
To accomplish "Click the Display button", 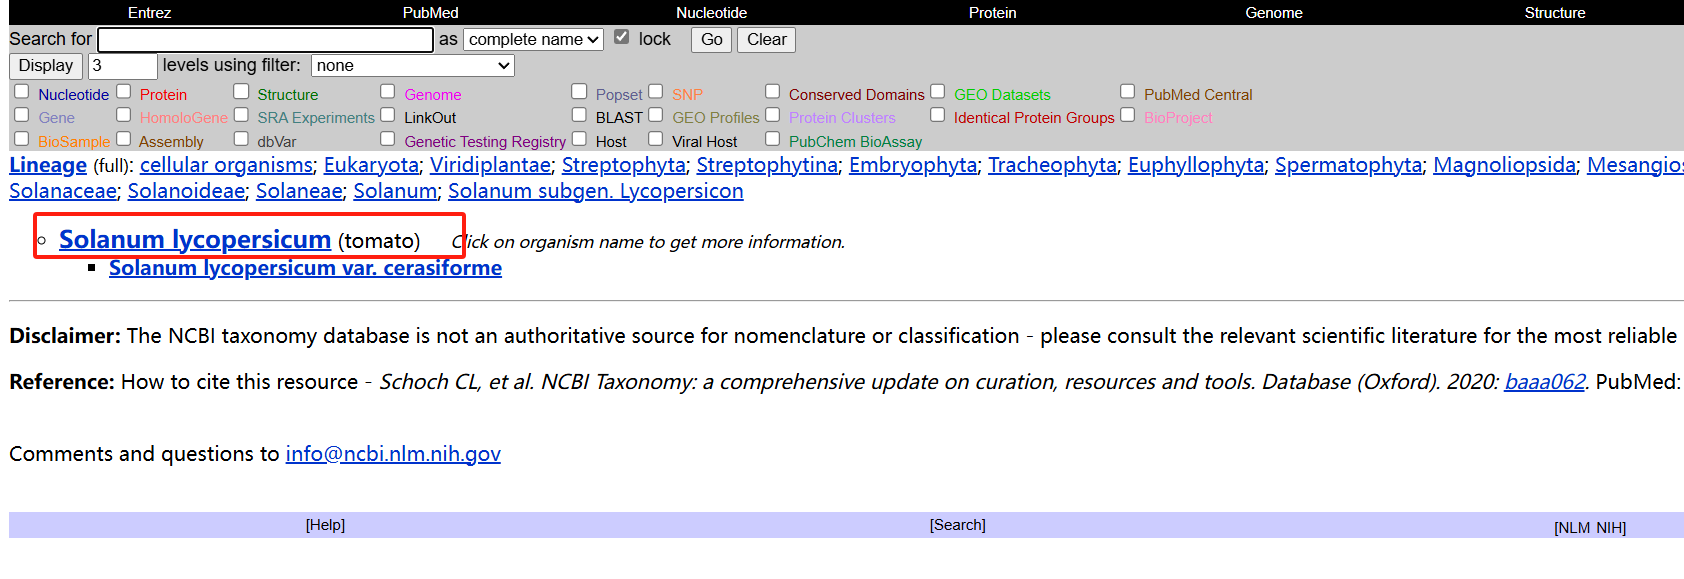I will click(x=46, y=65).
